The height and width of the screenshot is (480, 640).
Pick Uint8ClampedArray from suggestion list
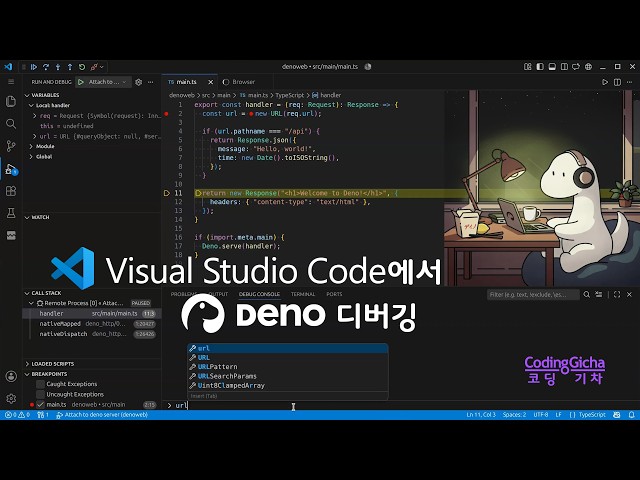pos(287,385)
